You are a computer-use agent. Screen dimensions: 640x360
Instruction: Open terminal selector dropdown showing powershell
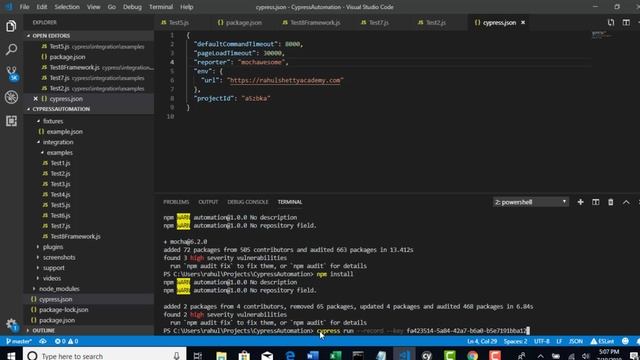coord(530,202)
